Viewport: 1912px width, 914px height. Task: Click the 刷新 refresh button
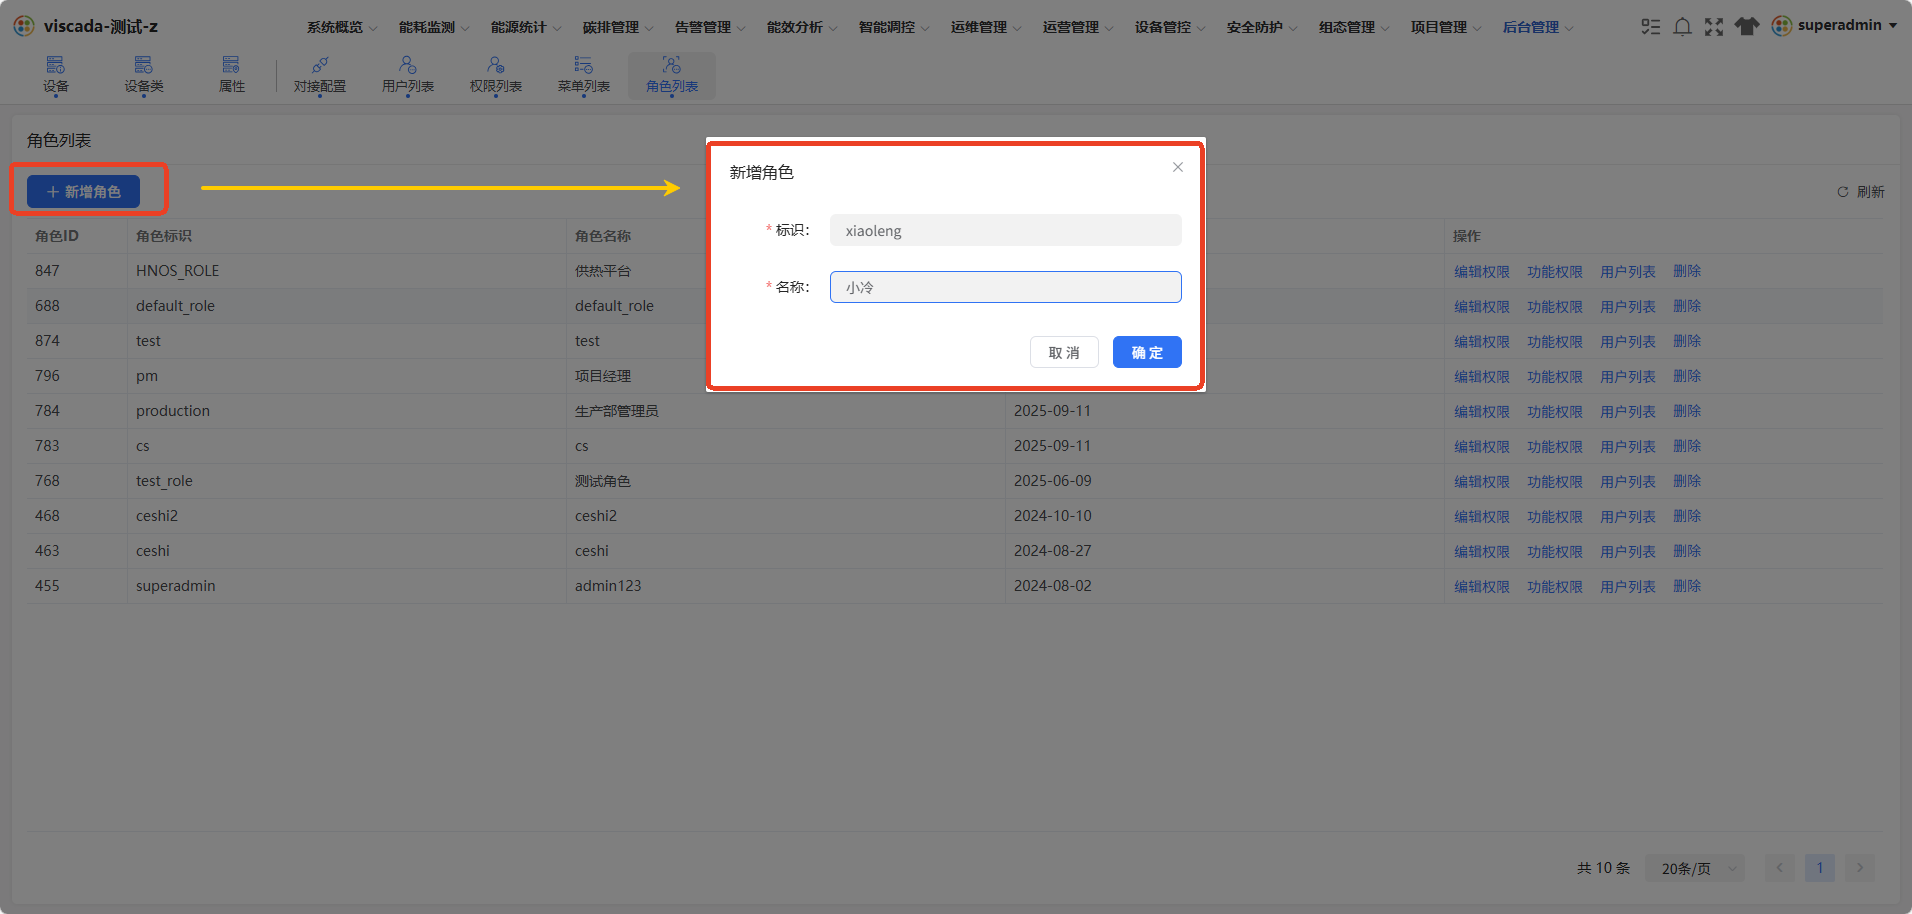pos(1860,192)
